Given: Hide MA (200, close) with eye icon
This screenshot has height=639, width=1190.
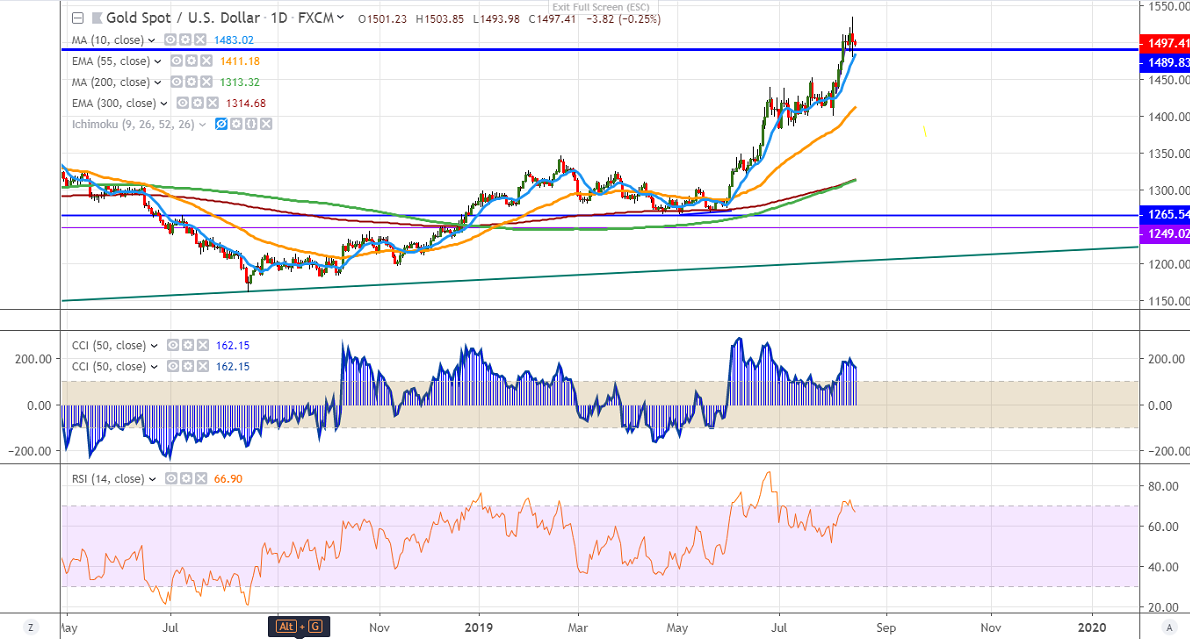Looking at the screenshot, I should click(x=177, y=82).
